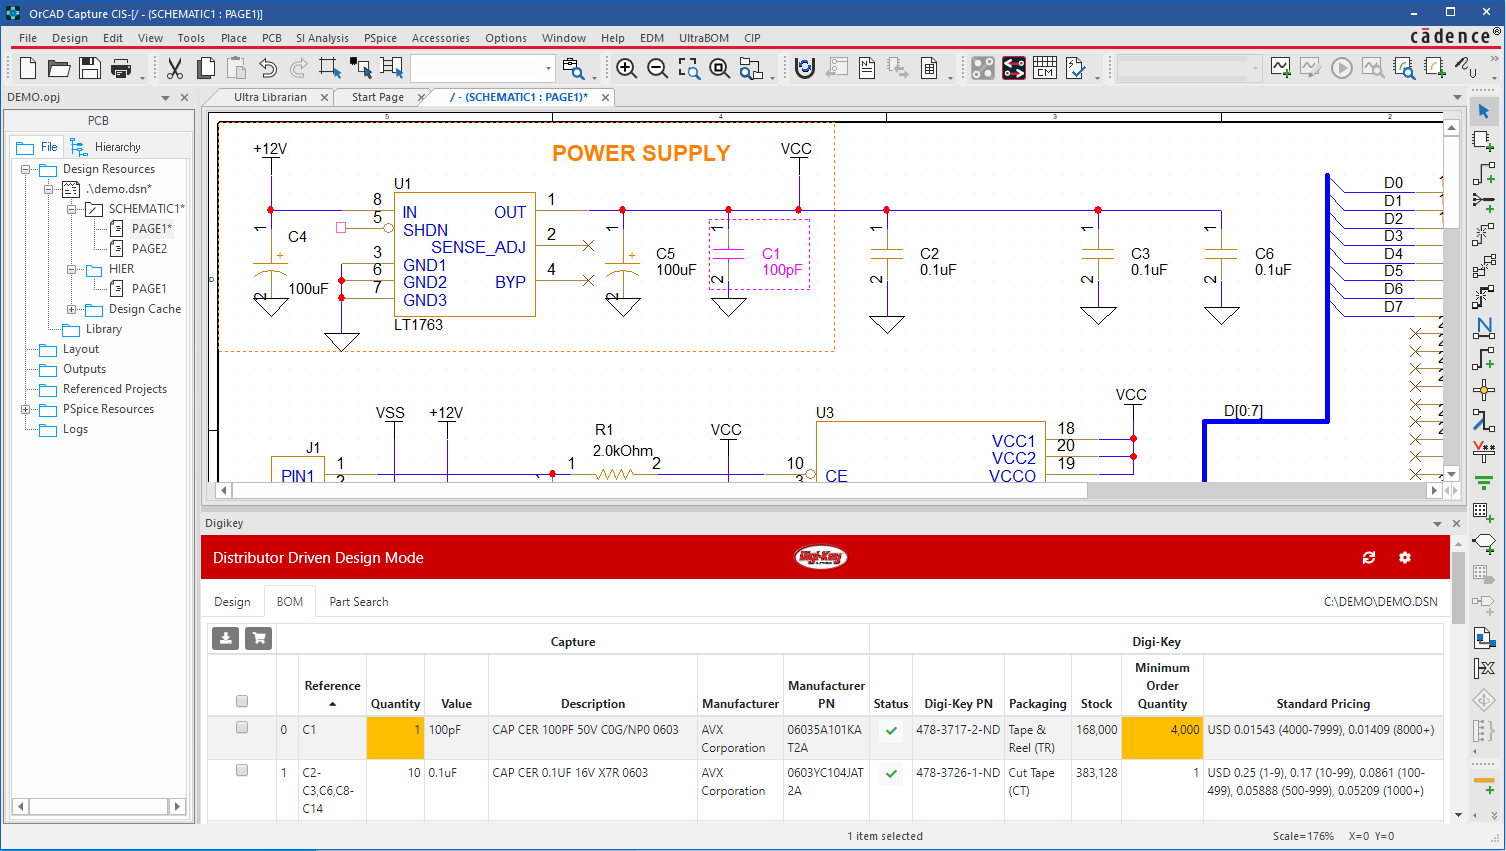Select the Place Net Alias (N) tool
Image resolution: width=1506 pixels, height=851 pixels.
1484,328
